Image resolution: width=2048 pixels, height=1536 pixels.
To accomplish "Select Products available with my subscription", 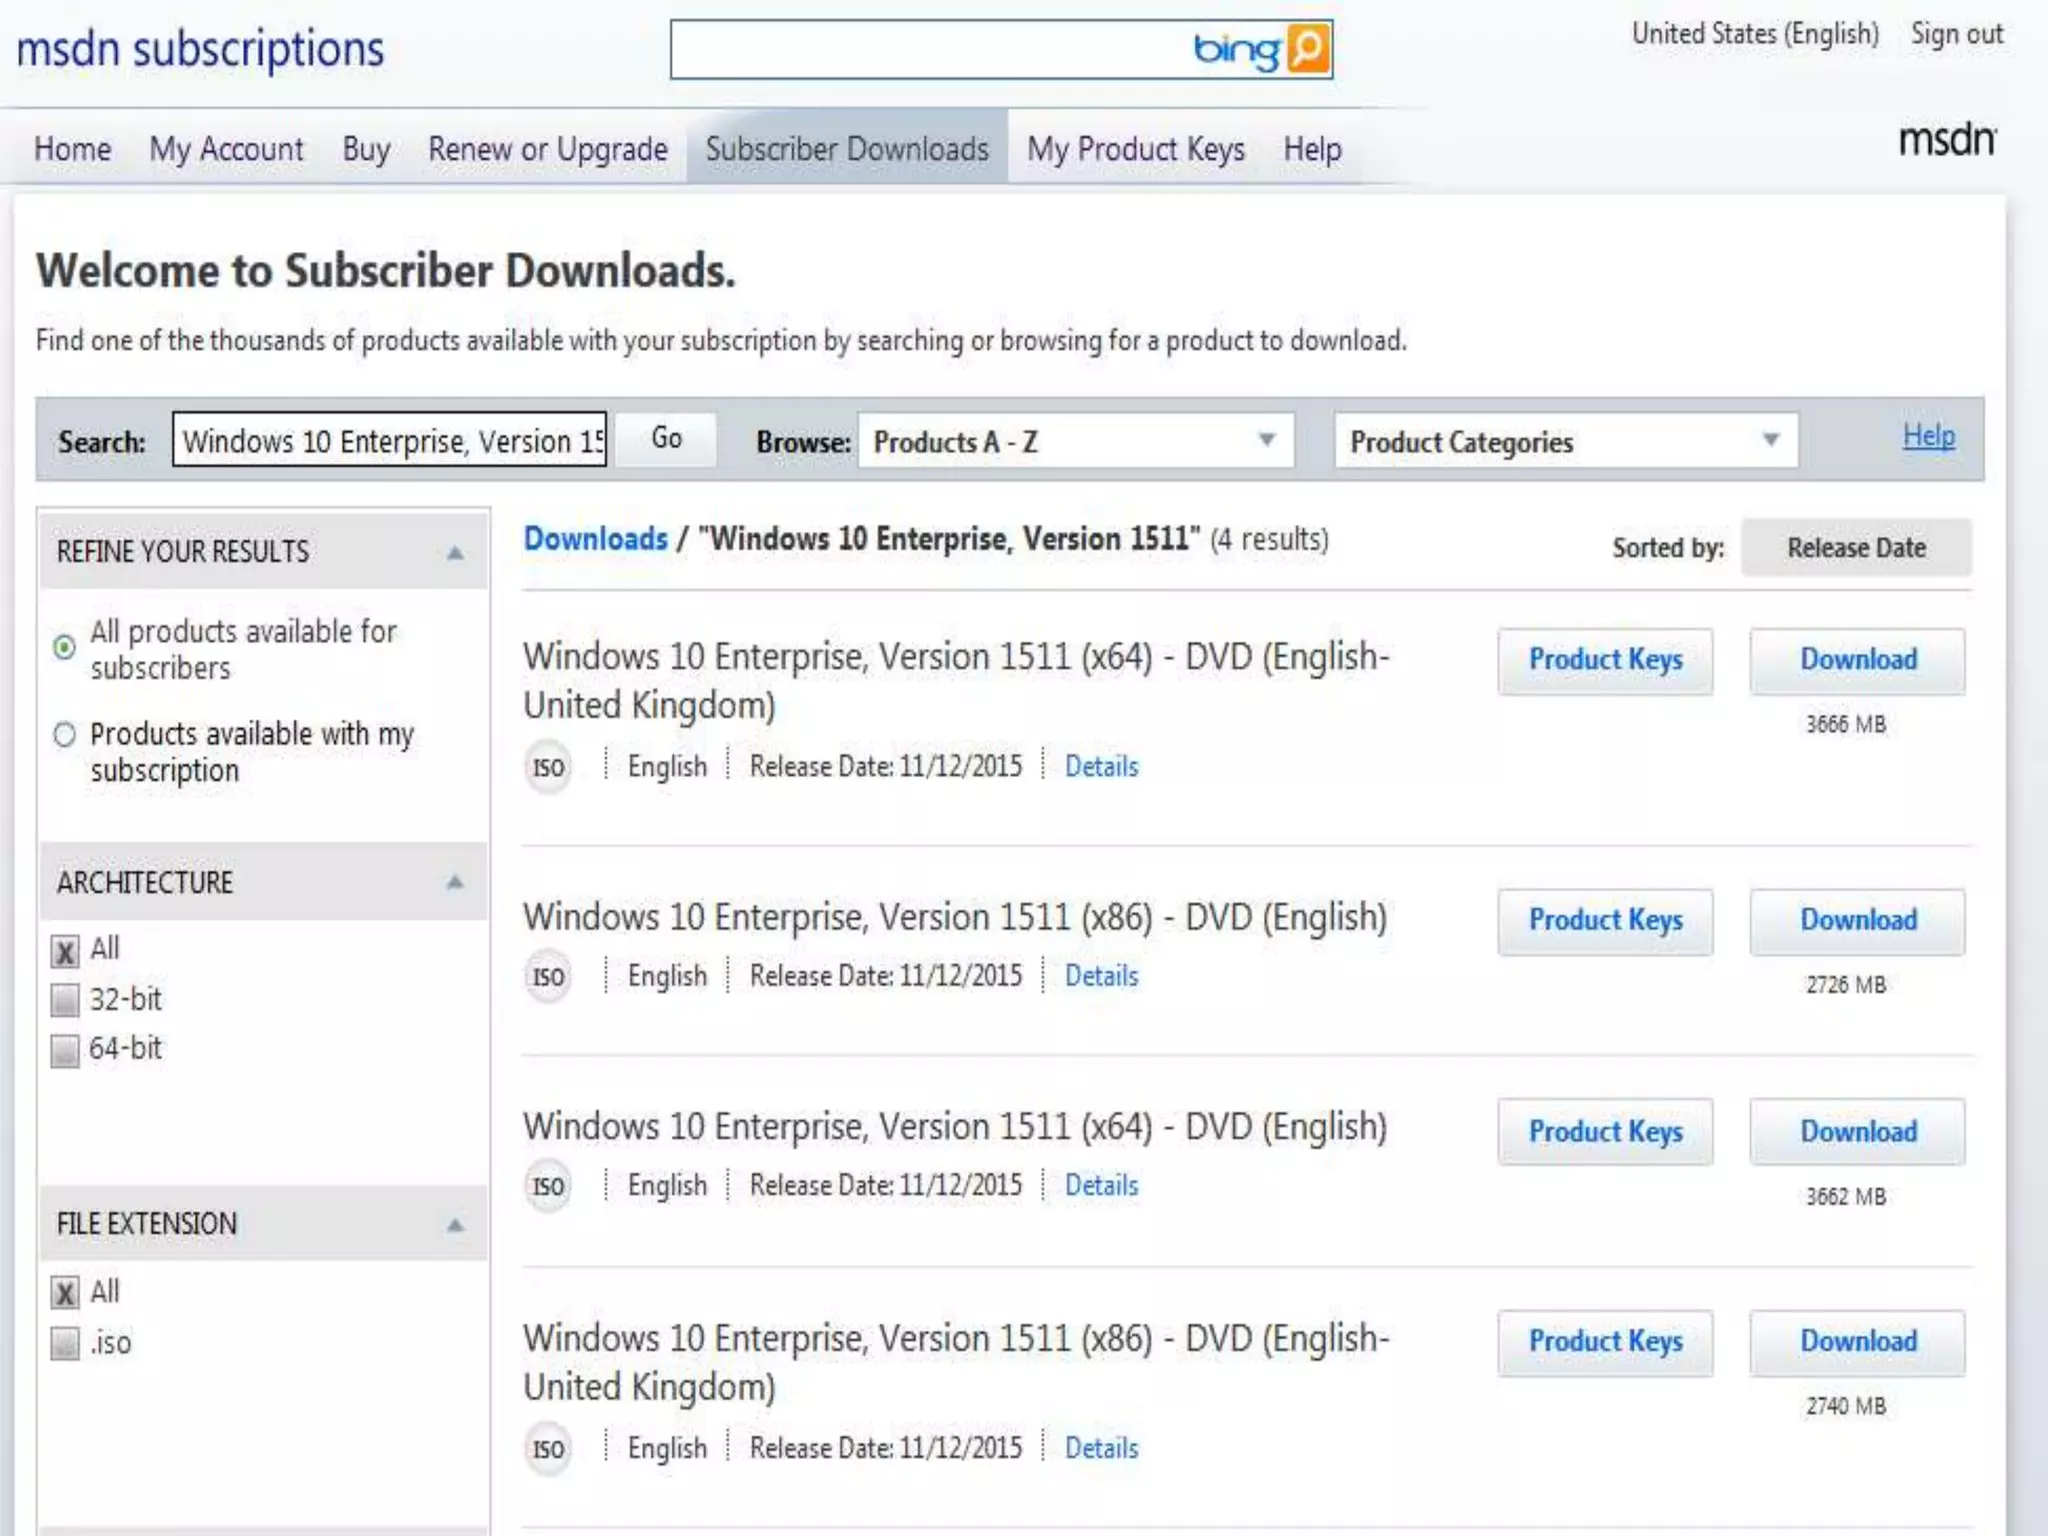I will [x=64, y=735].
